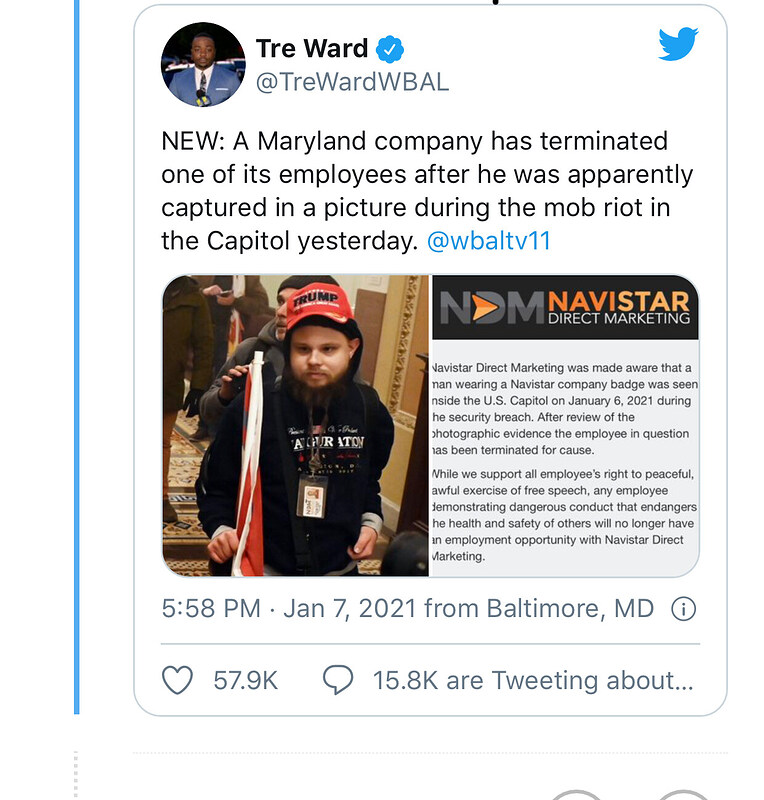764x800 pixels.
Task: Open the @TreWardWBAL handle link
Action: (352, 82)
